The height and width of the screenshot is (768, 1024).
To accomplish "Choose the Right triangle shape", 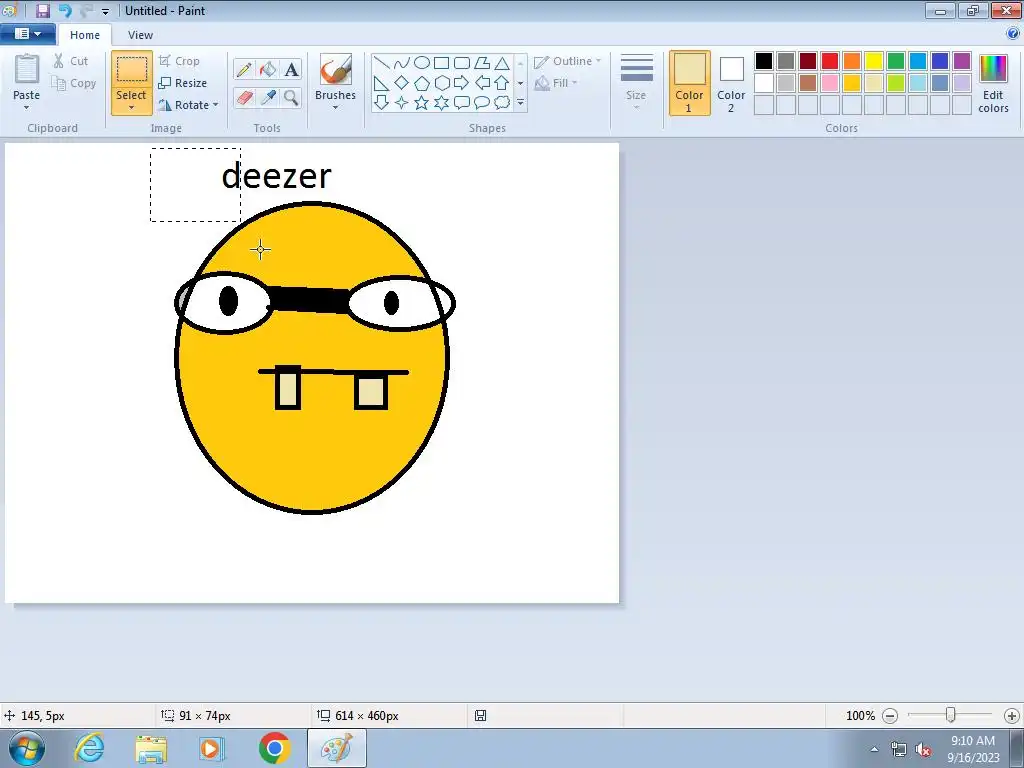I will (x=381, y=83).
